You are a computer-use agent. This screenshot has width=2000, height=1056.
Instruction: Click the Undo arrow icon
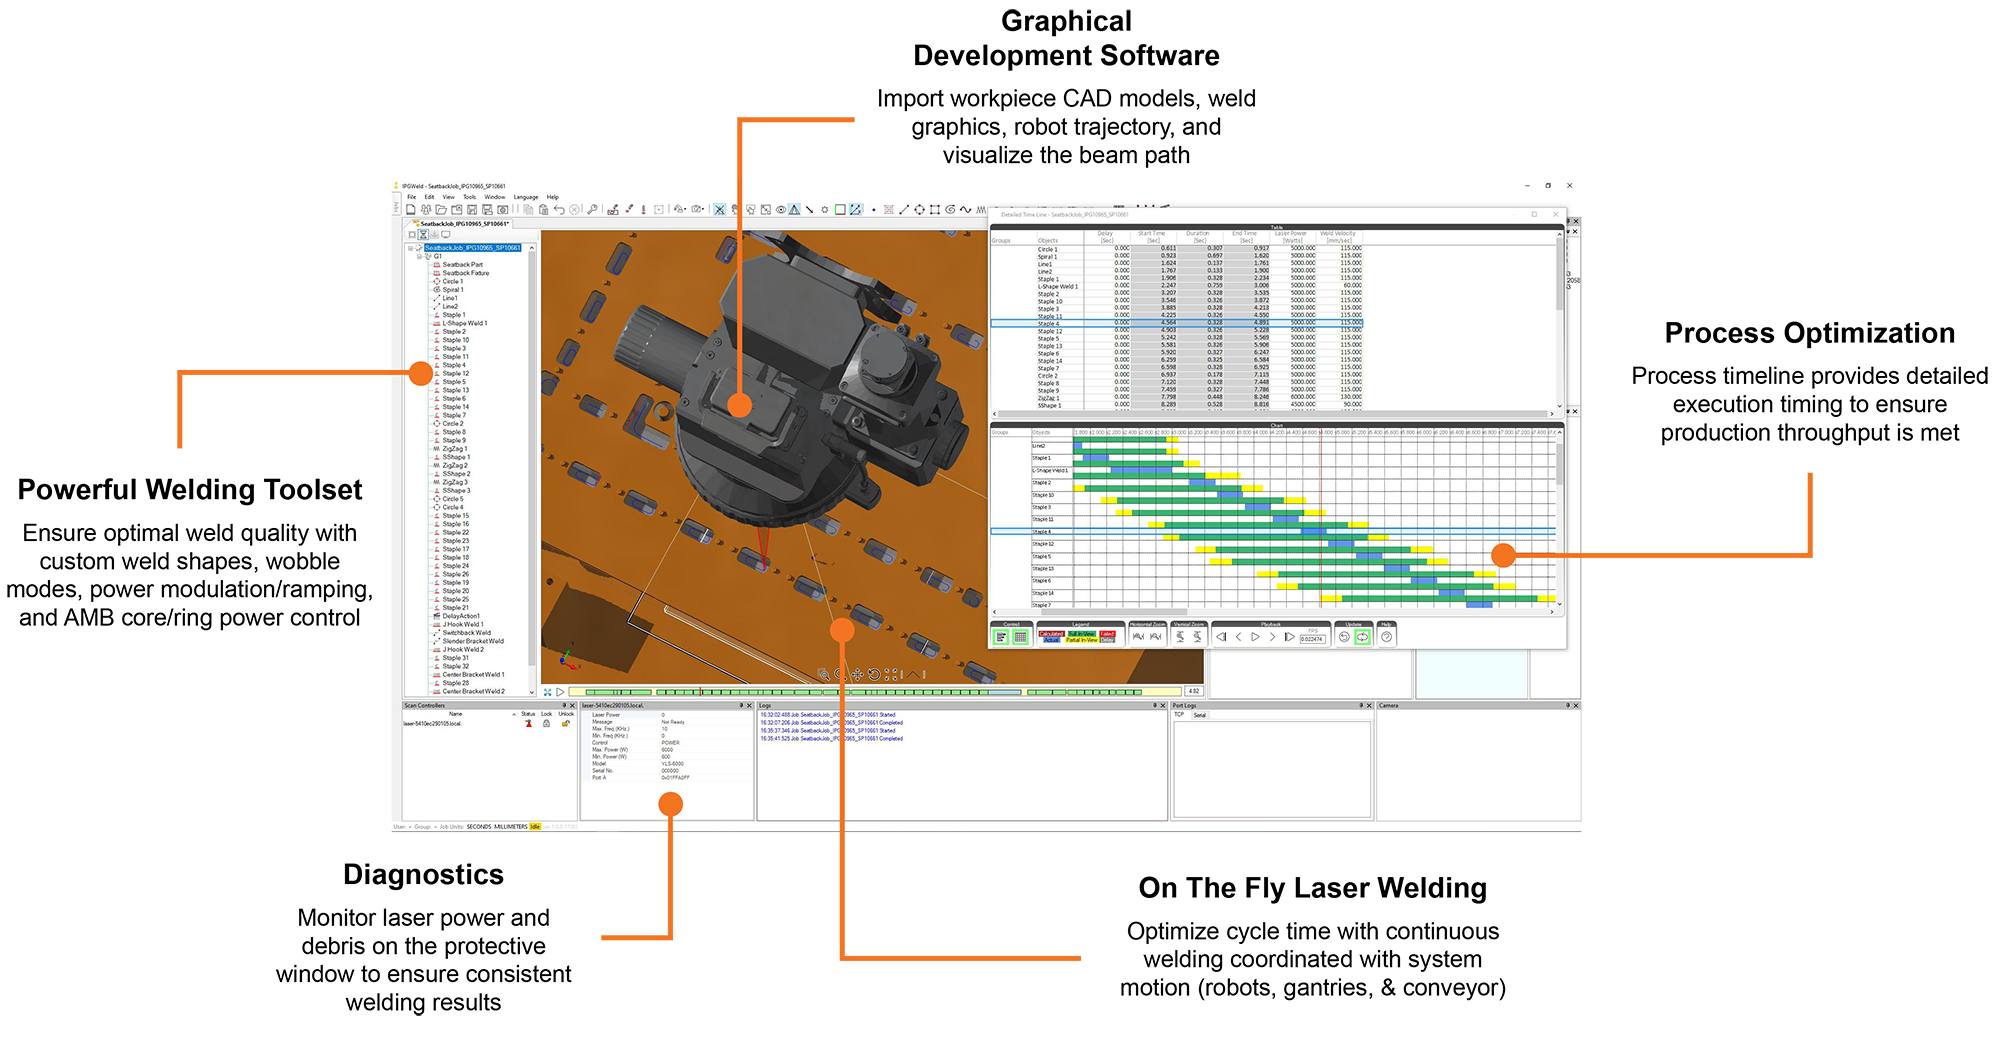(x=559, y=210)
